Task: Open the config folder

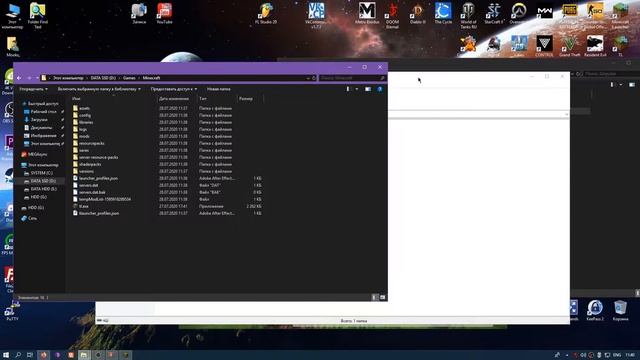Action: pyautogui.click(x=85, y=115)
